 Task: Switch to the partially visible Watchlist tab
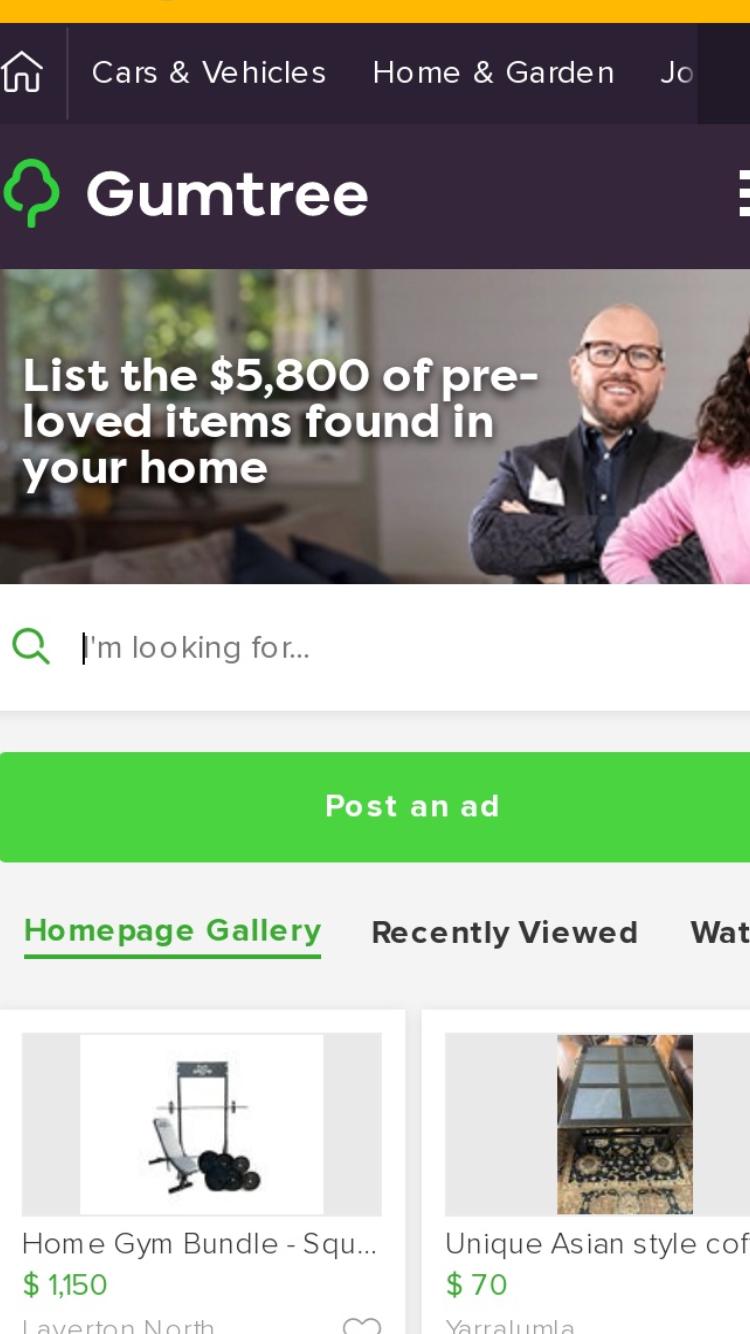[720, 932]
